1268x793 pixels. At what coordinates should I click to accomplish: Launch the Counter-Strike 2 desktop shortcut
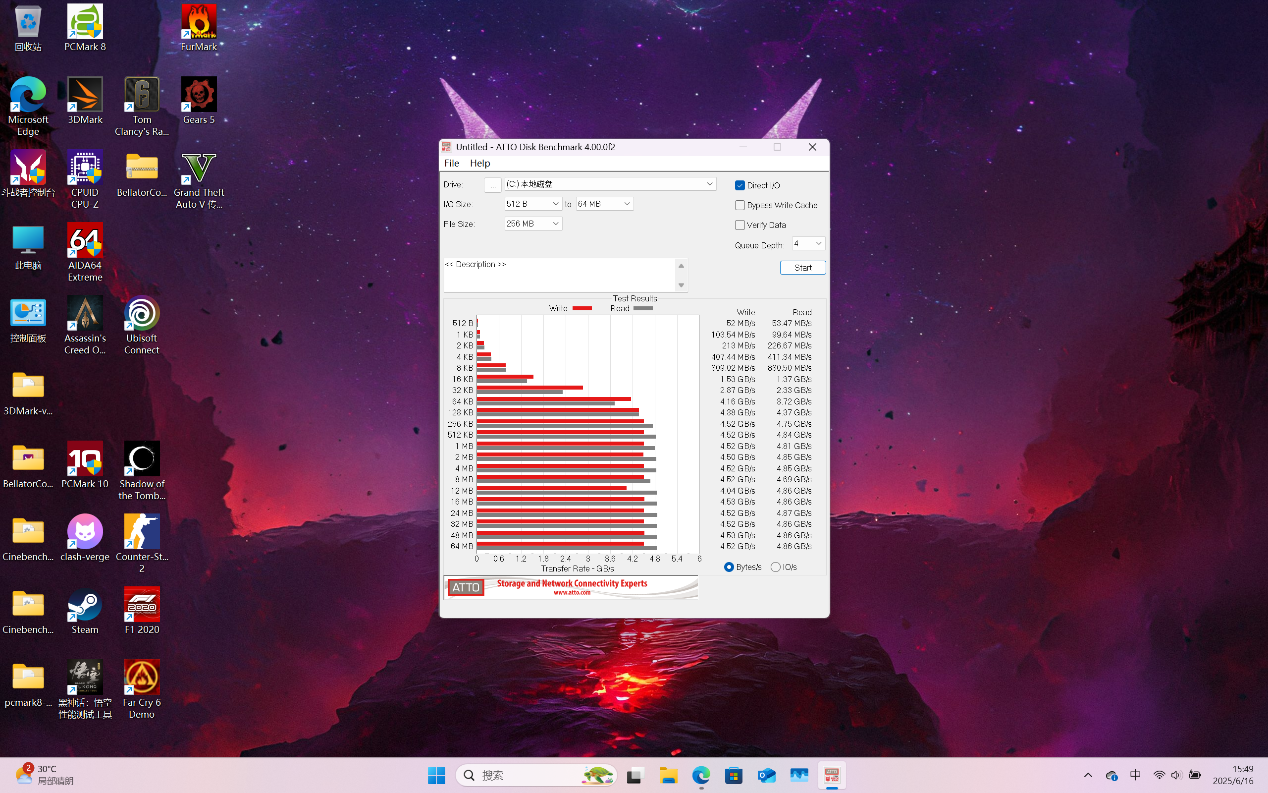[x=142, y=544]
